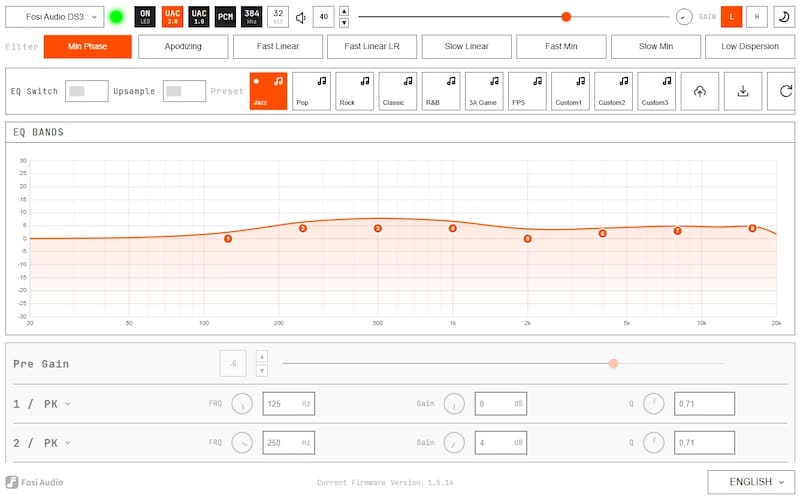
Task: Toggle the Upsample switch
Action: (185, 91)
